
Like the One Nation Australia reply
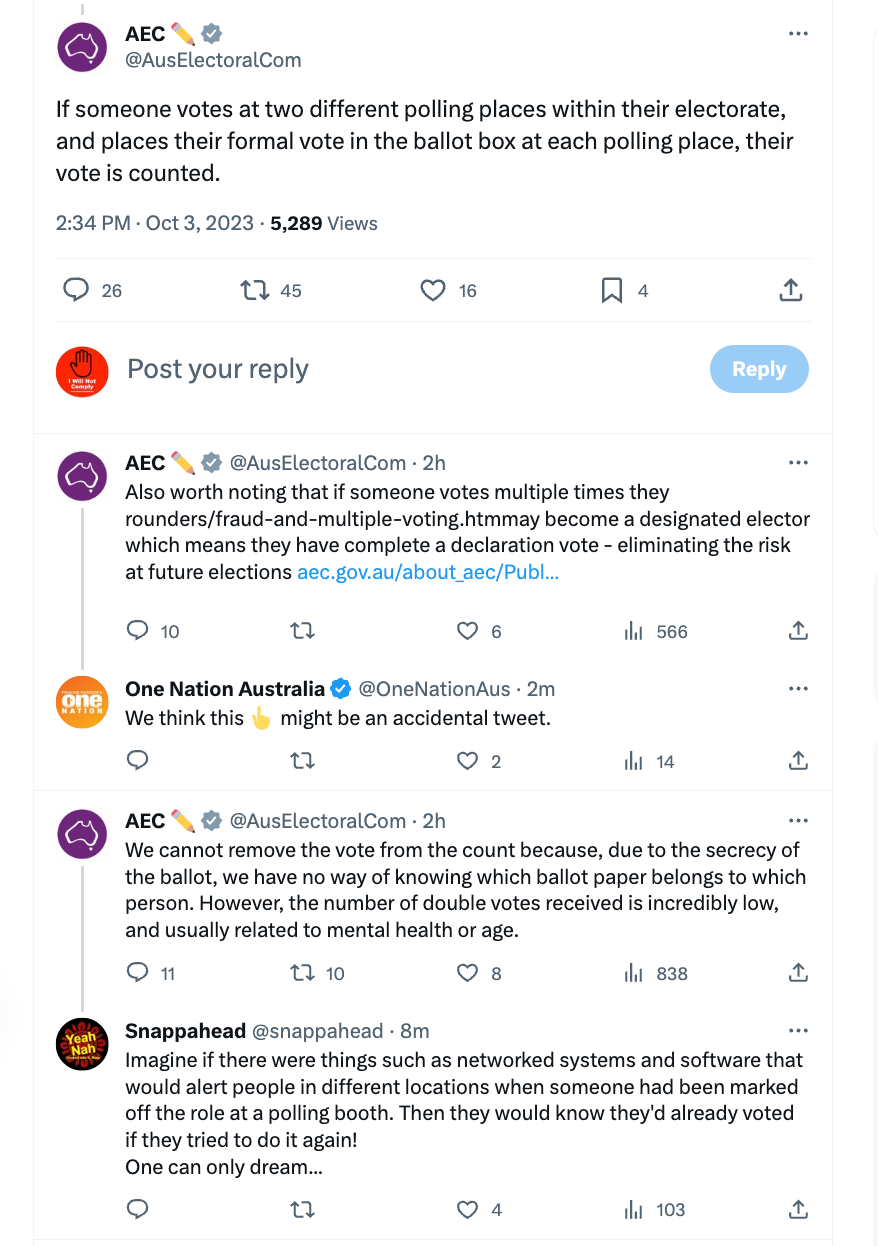[467, 761]
